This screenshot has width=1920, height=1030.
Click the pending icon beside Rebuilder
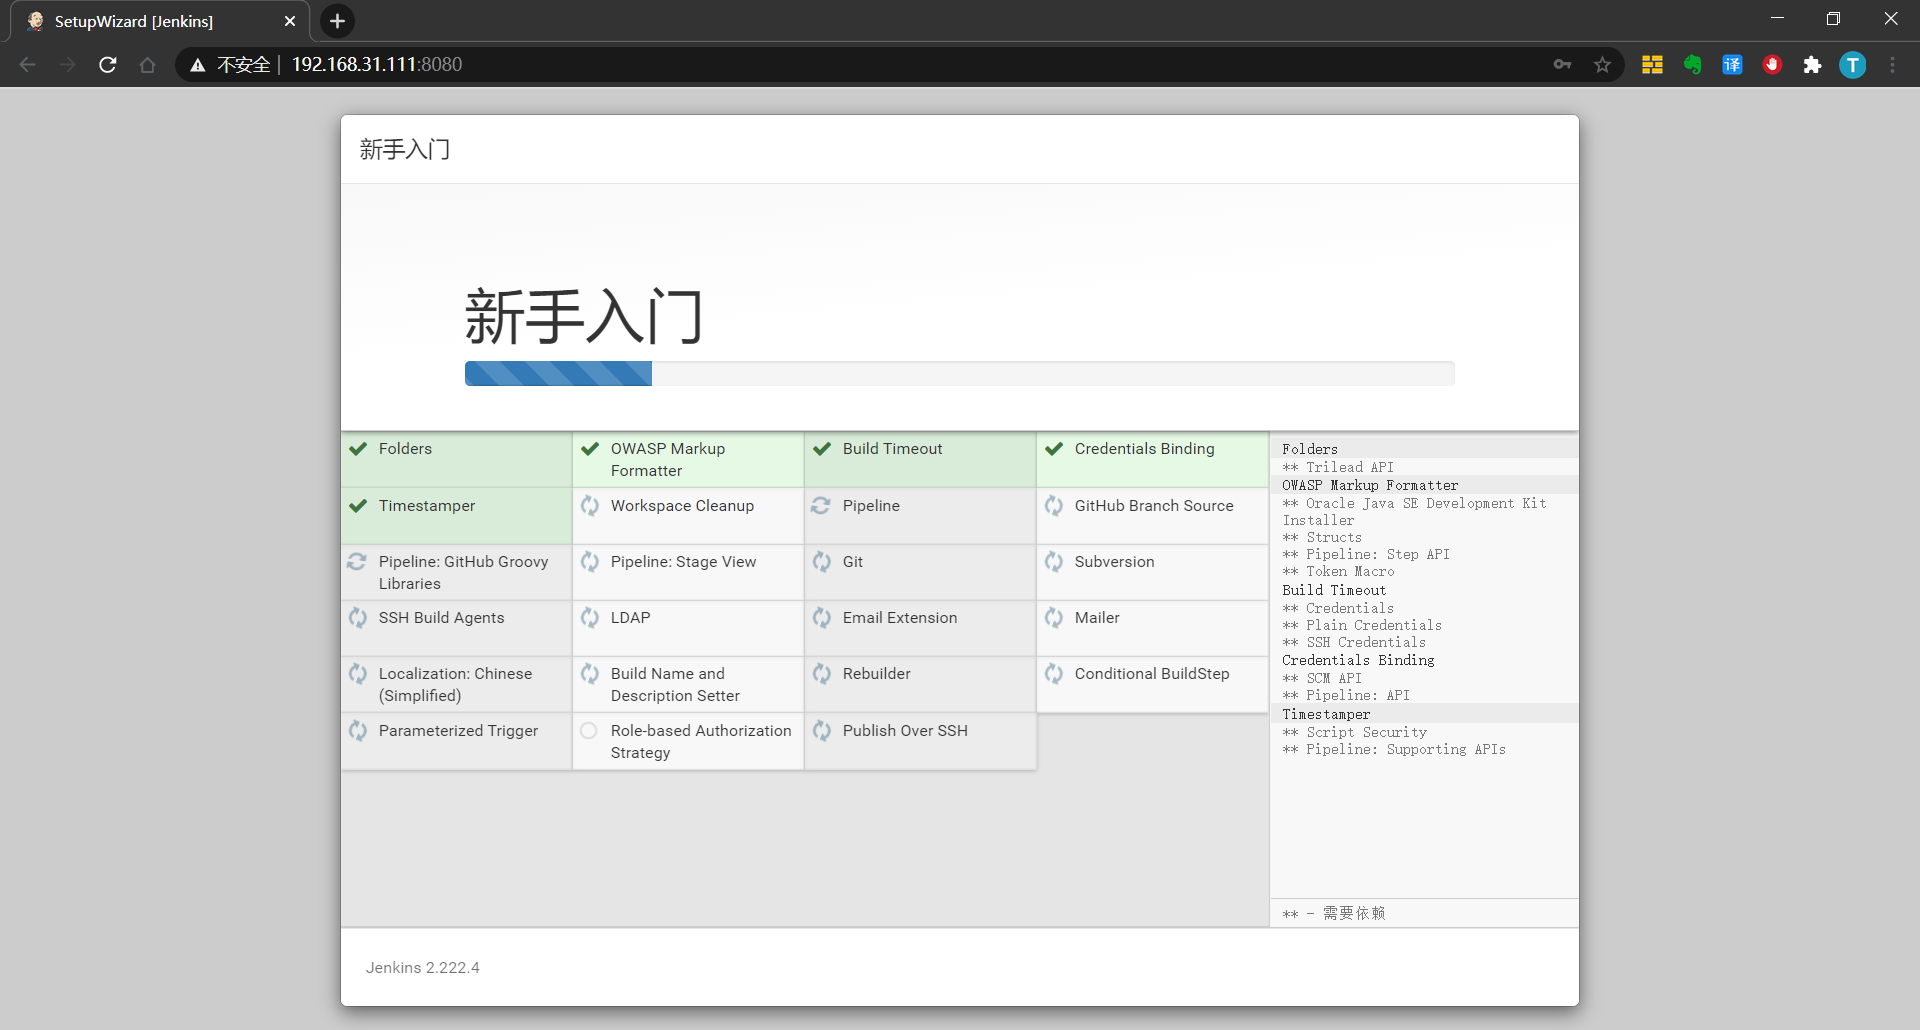point(822,674)
